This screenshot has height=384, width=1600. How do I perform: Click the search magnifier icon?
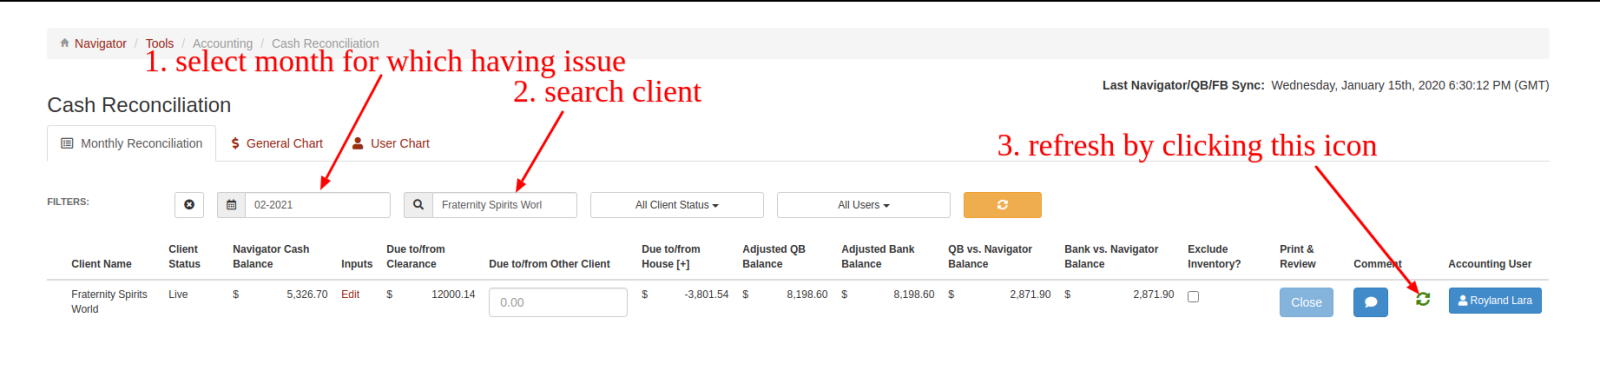(418, 205)
